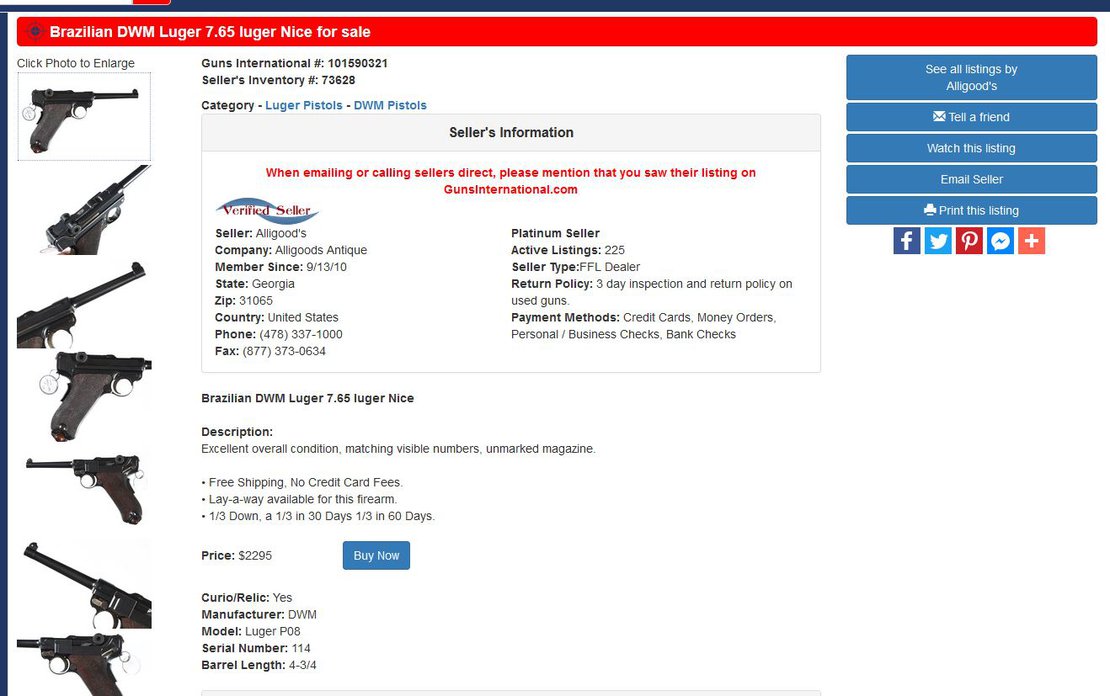Share via Messenger icon
The width and height of the screenshot is (1110, 696).
click(x=1000, y=241)
